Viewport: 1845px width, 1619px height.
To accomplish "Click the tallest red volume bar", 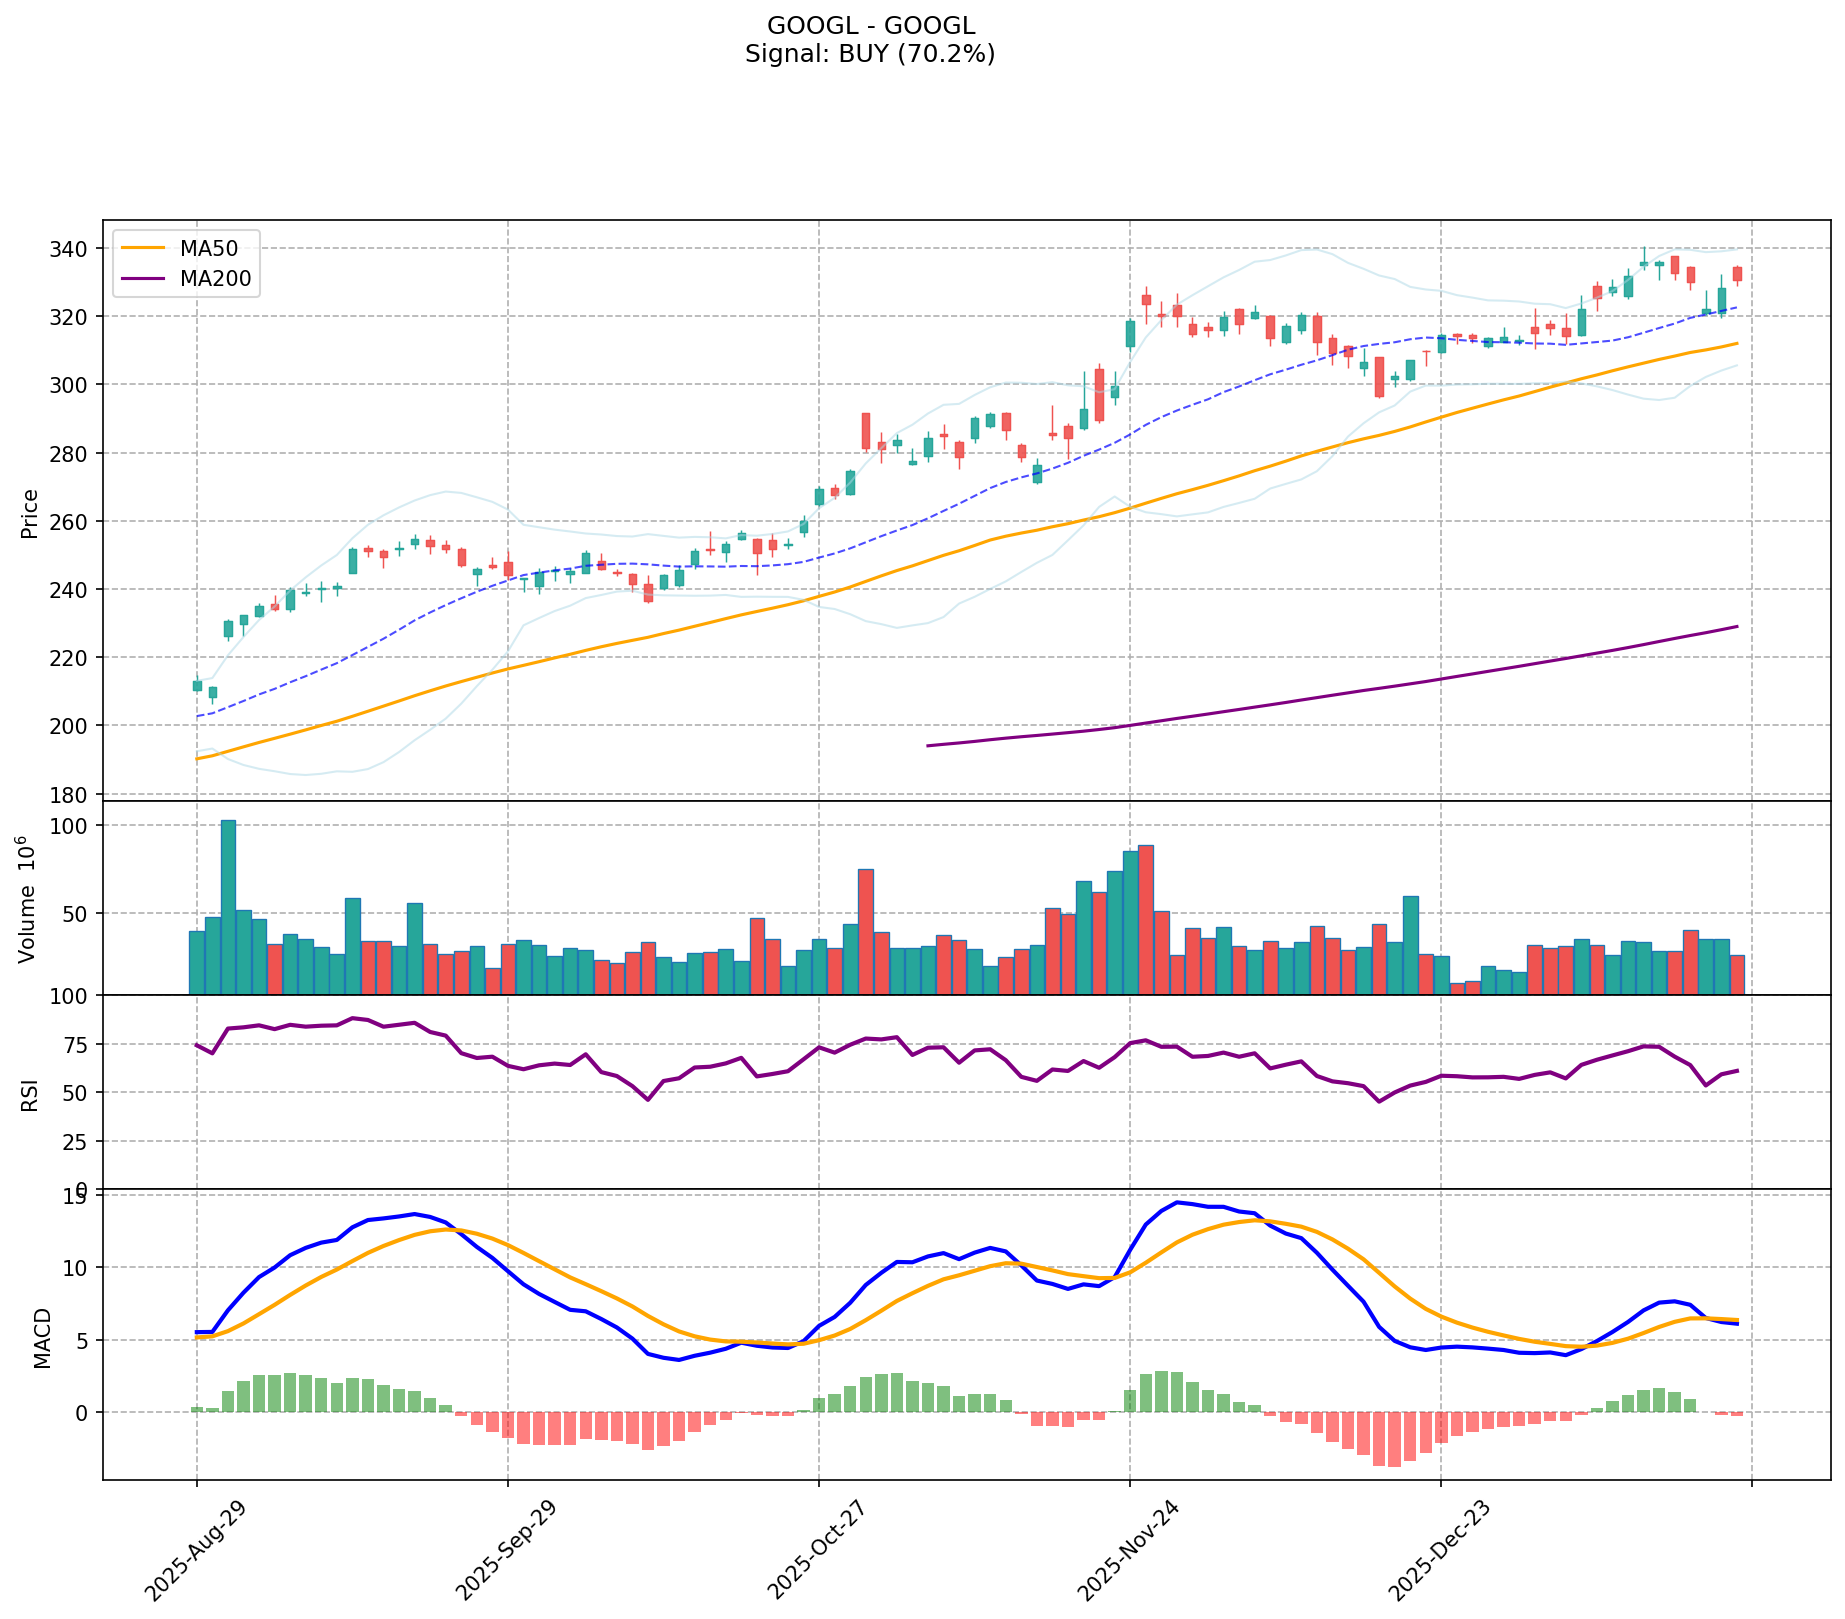I will [x=1146, y=919].
